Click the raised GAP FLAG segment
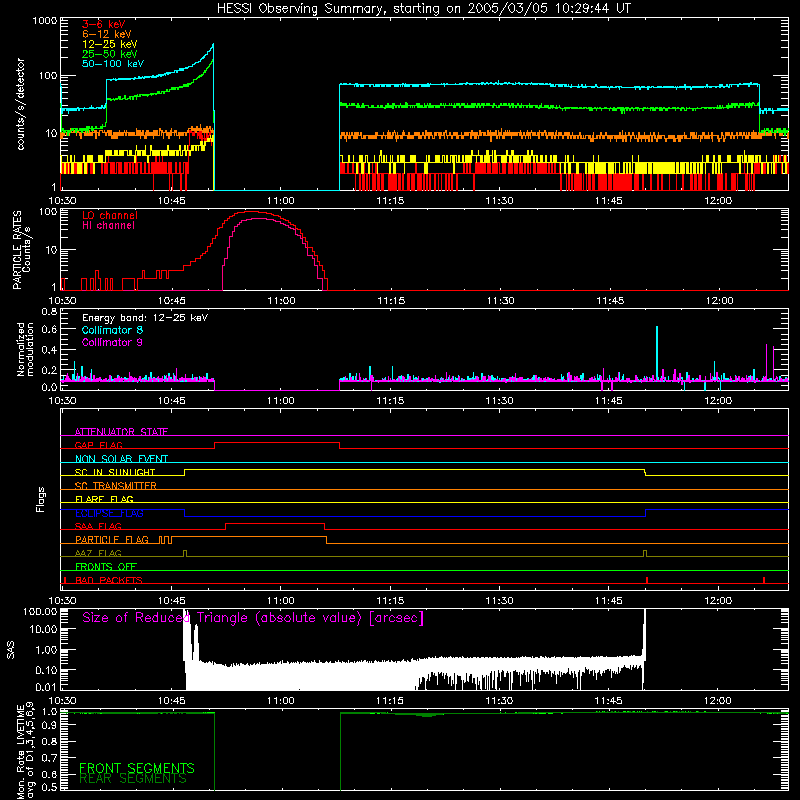 coord(277,443)
